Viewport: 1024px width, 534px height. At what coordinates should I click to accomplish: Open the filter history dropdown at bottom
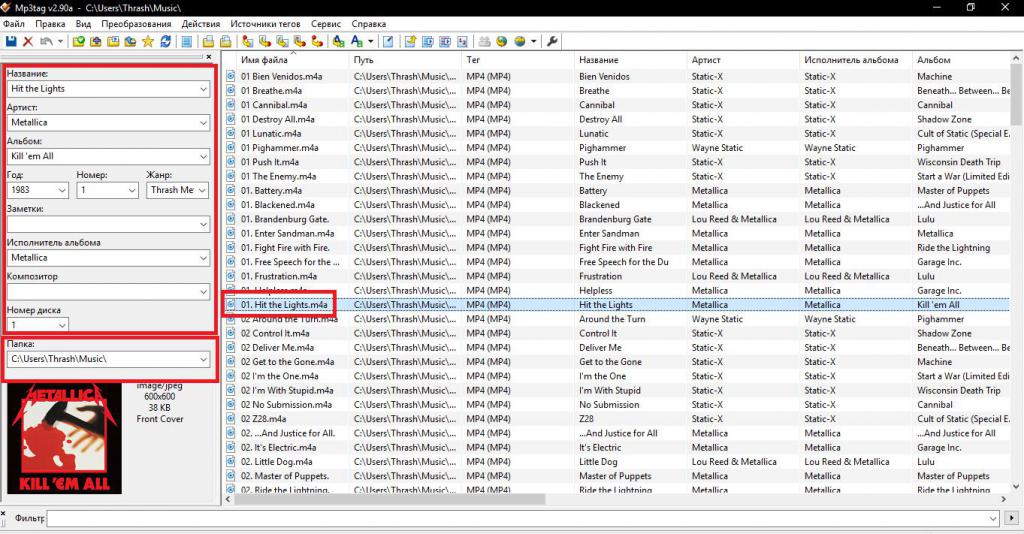(993, 518)
